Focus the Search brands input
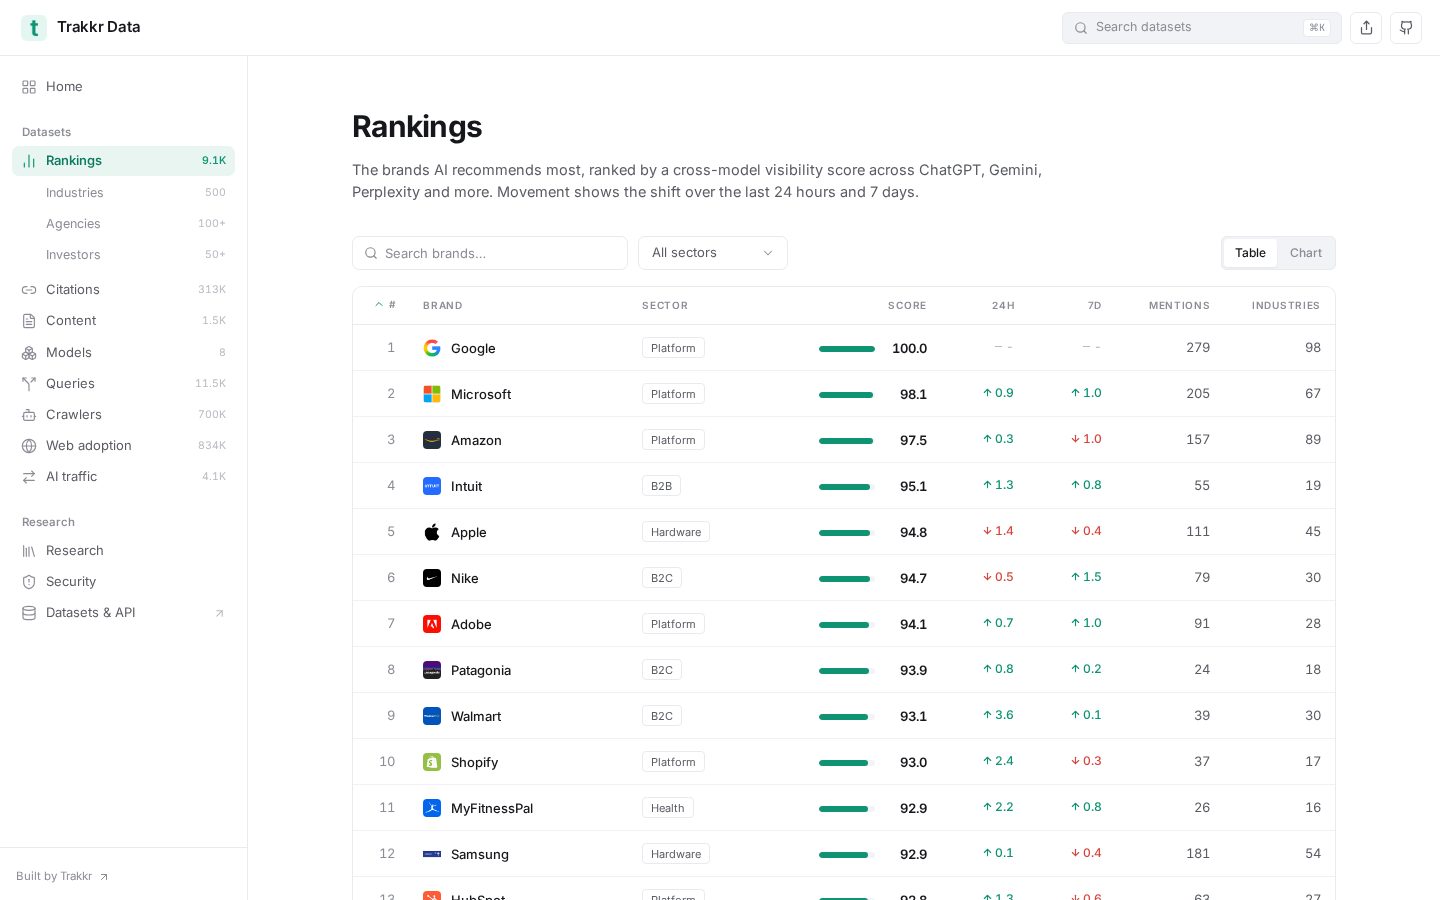Screen dimensions: 1440x900 490,253
